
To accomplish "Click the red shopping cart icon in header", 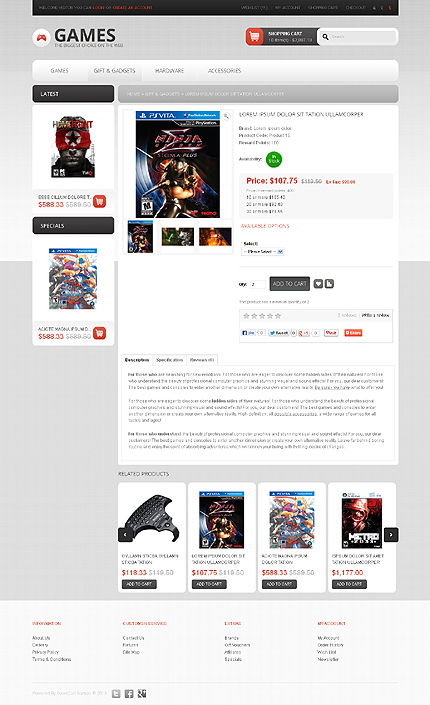I will pos(254,37).
